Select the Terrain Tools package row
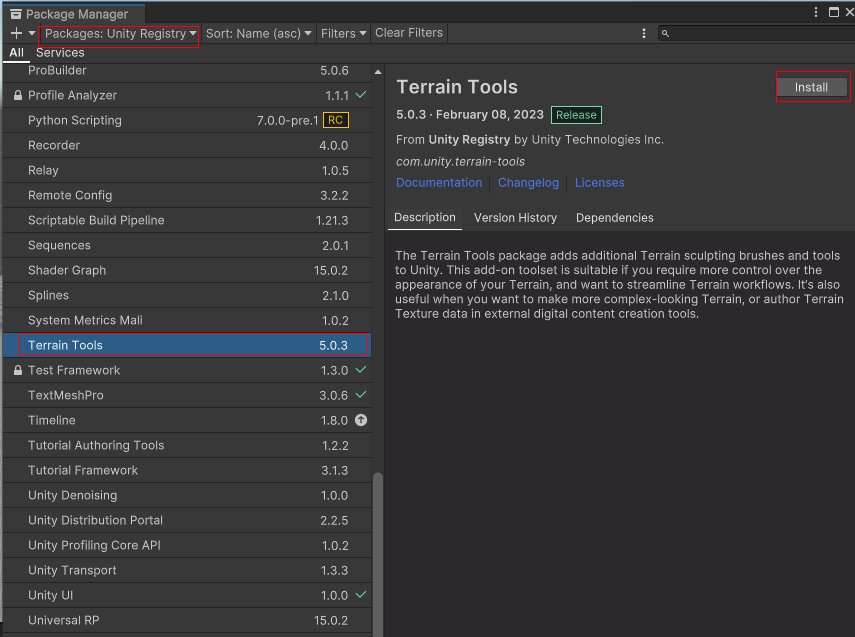The width and height of the screenshot is (855, 637). (x=187, y=345)
